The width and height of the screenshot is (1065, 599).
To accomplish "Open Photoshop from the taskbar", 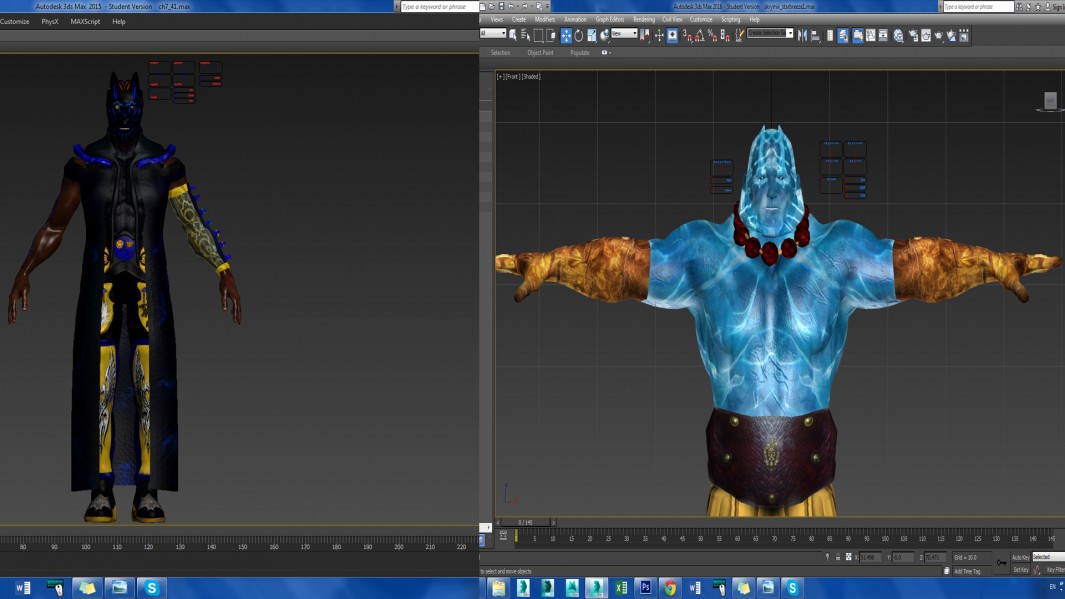I will point(645,587).
